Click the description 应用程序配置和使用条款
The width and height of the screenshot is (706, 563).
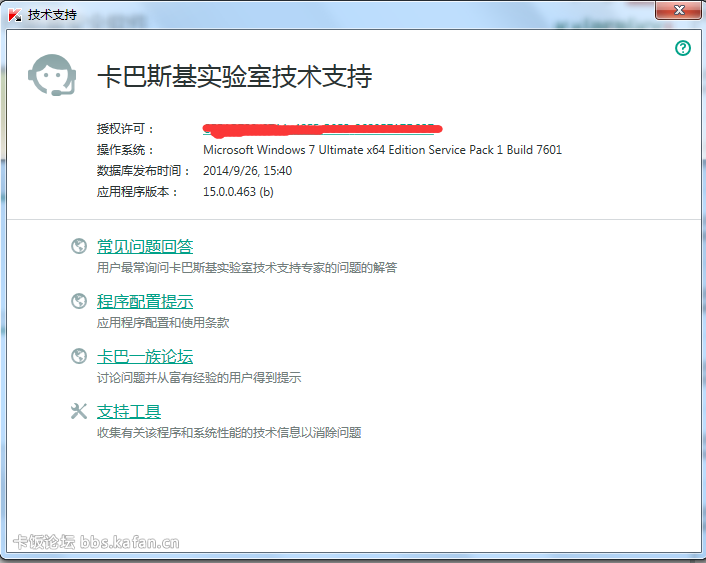[163, 322]
